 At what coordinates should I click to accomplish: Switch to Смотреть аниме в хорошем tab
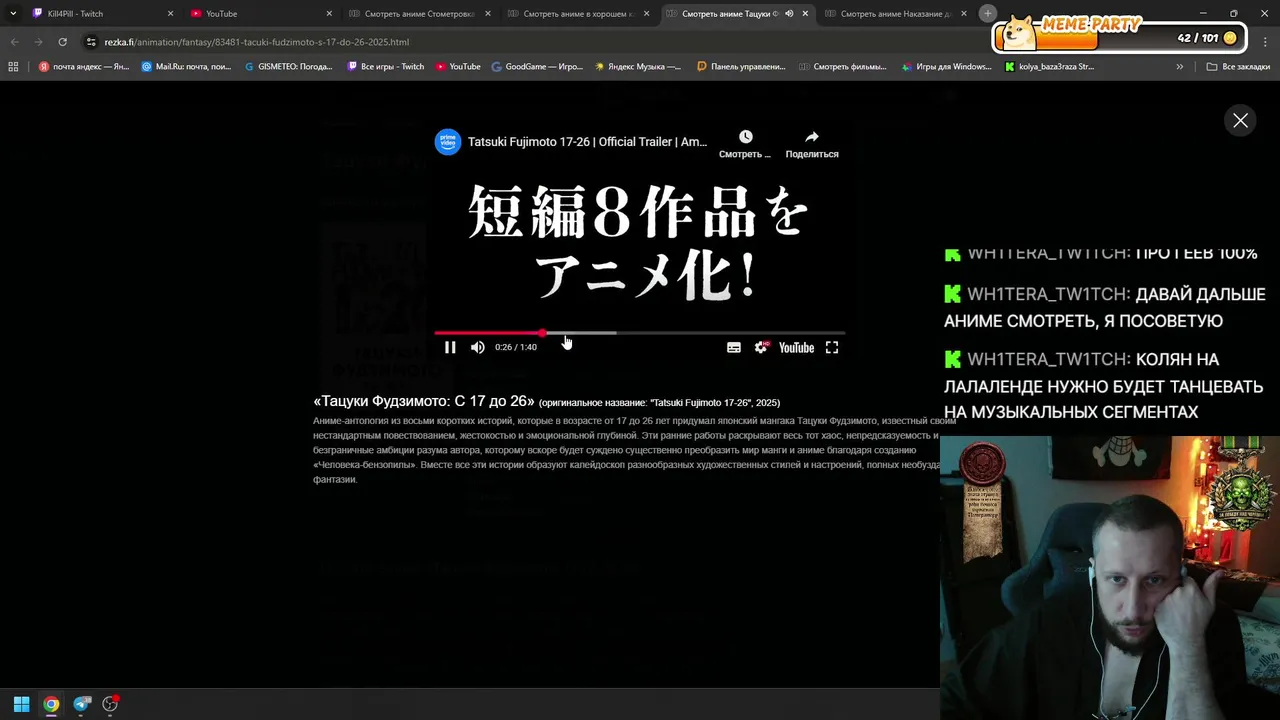coord(577,14)
